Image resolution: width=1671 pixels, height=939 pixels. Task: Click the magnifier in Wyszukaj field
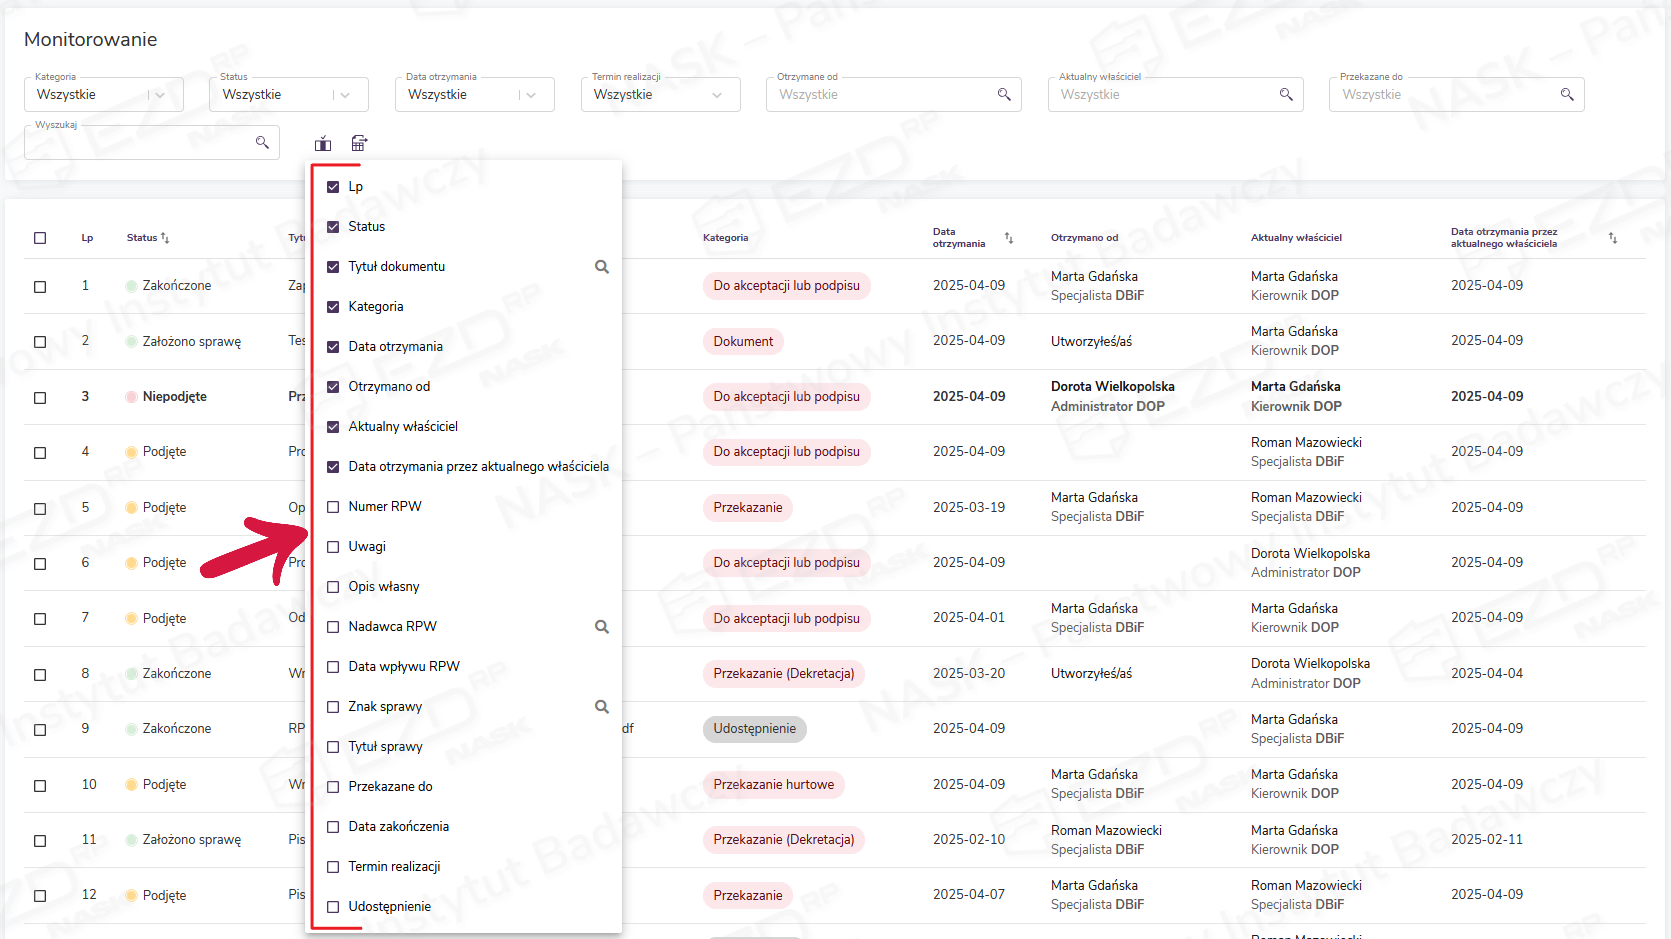[x=262, y=143]
